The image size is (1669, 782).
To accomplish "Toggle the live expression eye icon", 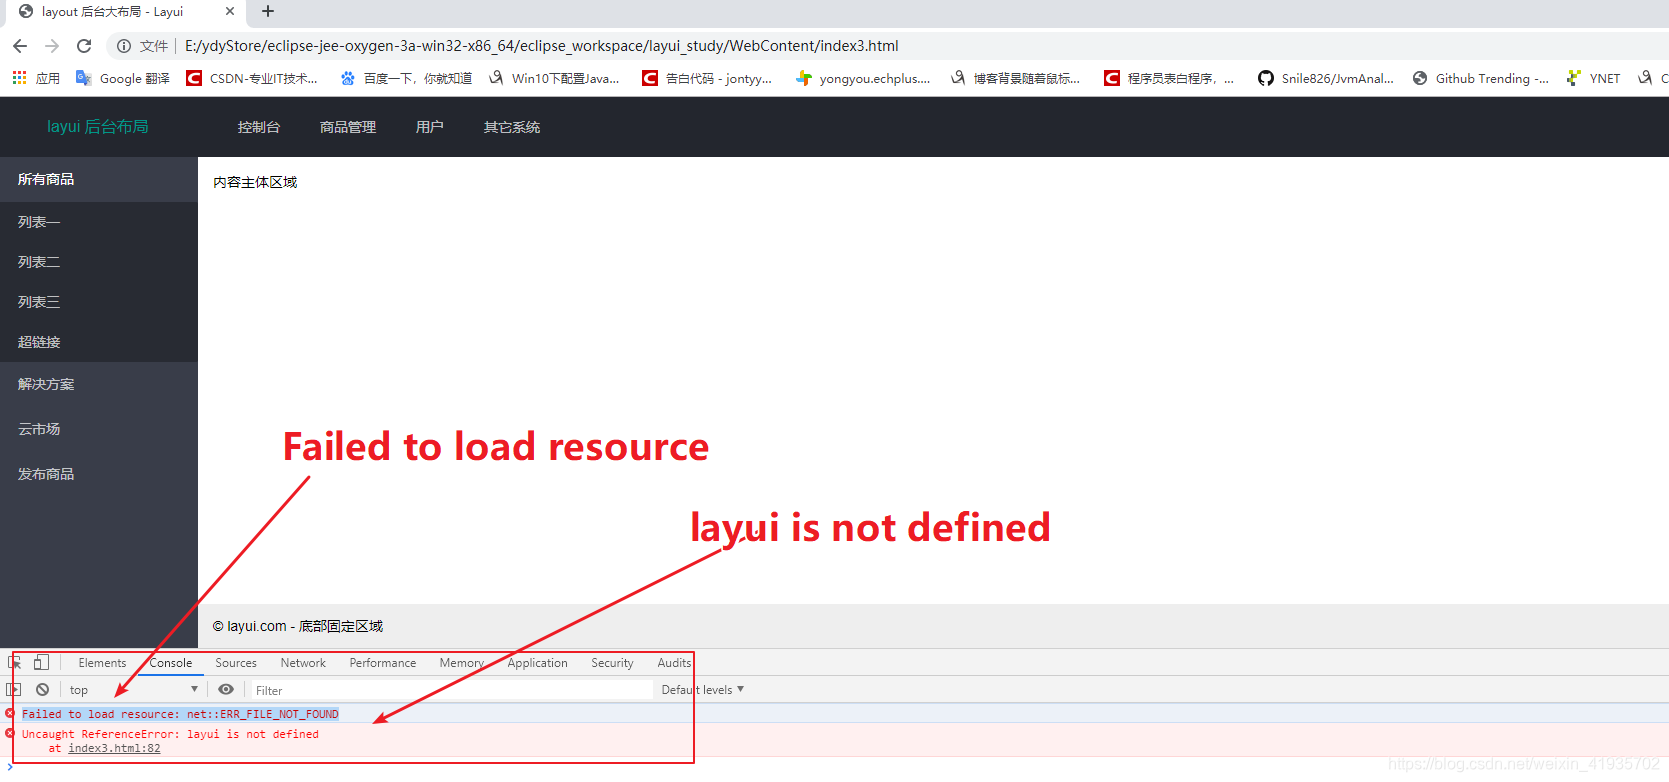I will (226, 690).
